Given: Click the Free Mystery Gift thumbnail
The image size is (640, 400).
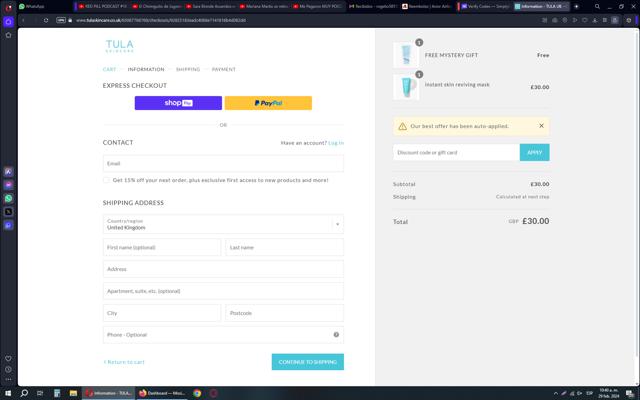Looking at the screenshot, I should (x=406, y=55).
